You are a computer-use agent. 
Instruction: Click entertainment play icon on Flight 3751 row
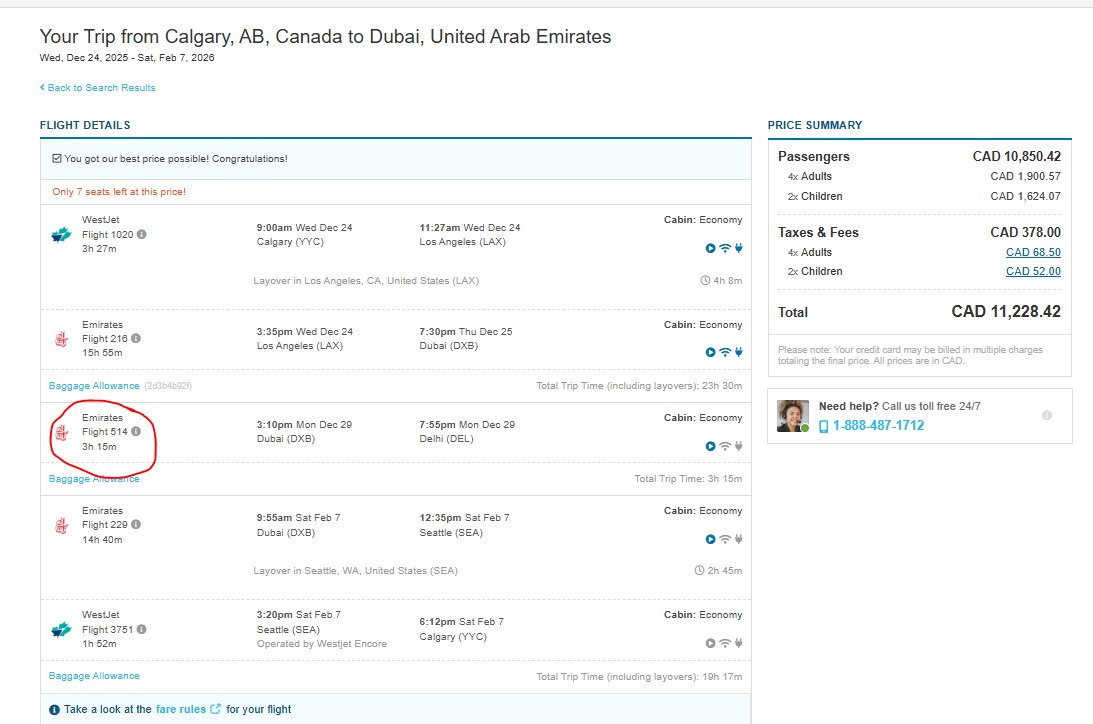(710, 643)
